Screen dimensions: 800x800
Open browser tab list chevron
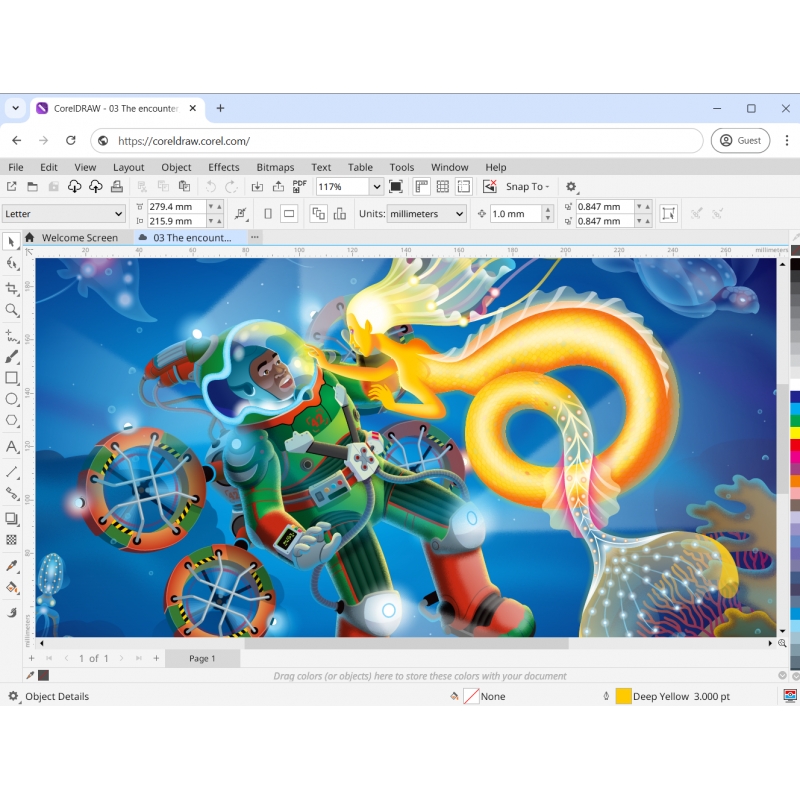(15, 108)
